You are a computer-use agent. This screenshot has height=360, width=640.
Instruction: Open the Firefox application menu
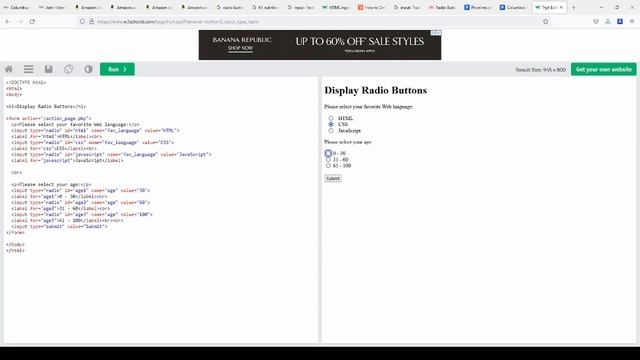632,21
